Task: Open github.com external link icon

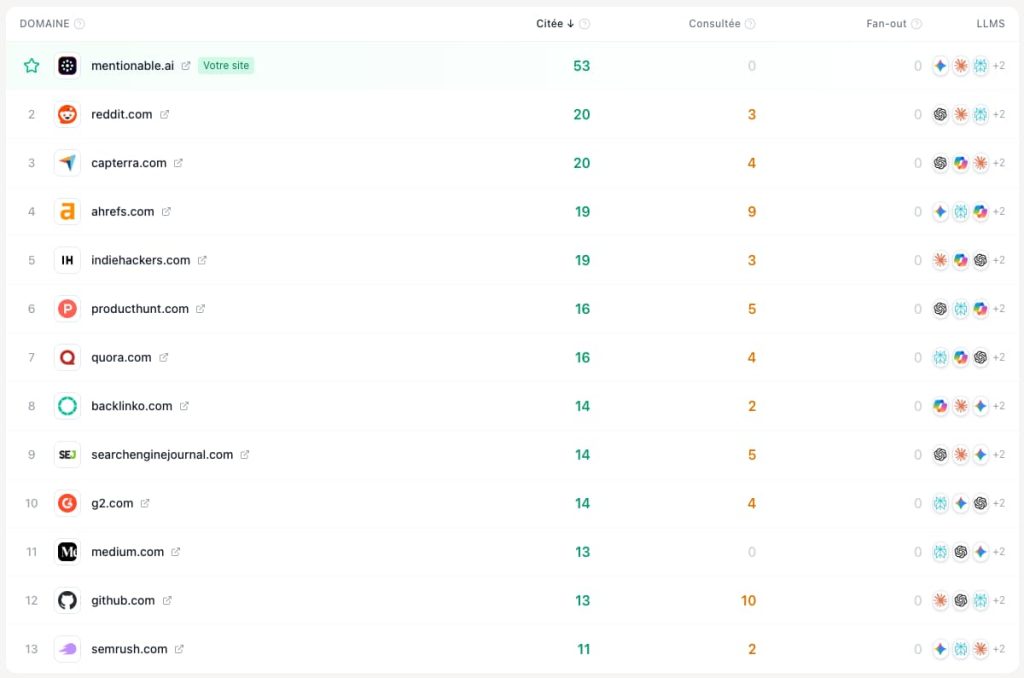Action: coord(167,600)
